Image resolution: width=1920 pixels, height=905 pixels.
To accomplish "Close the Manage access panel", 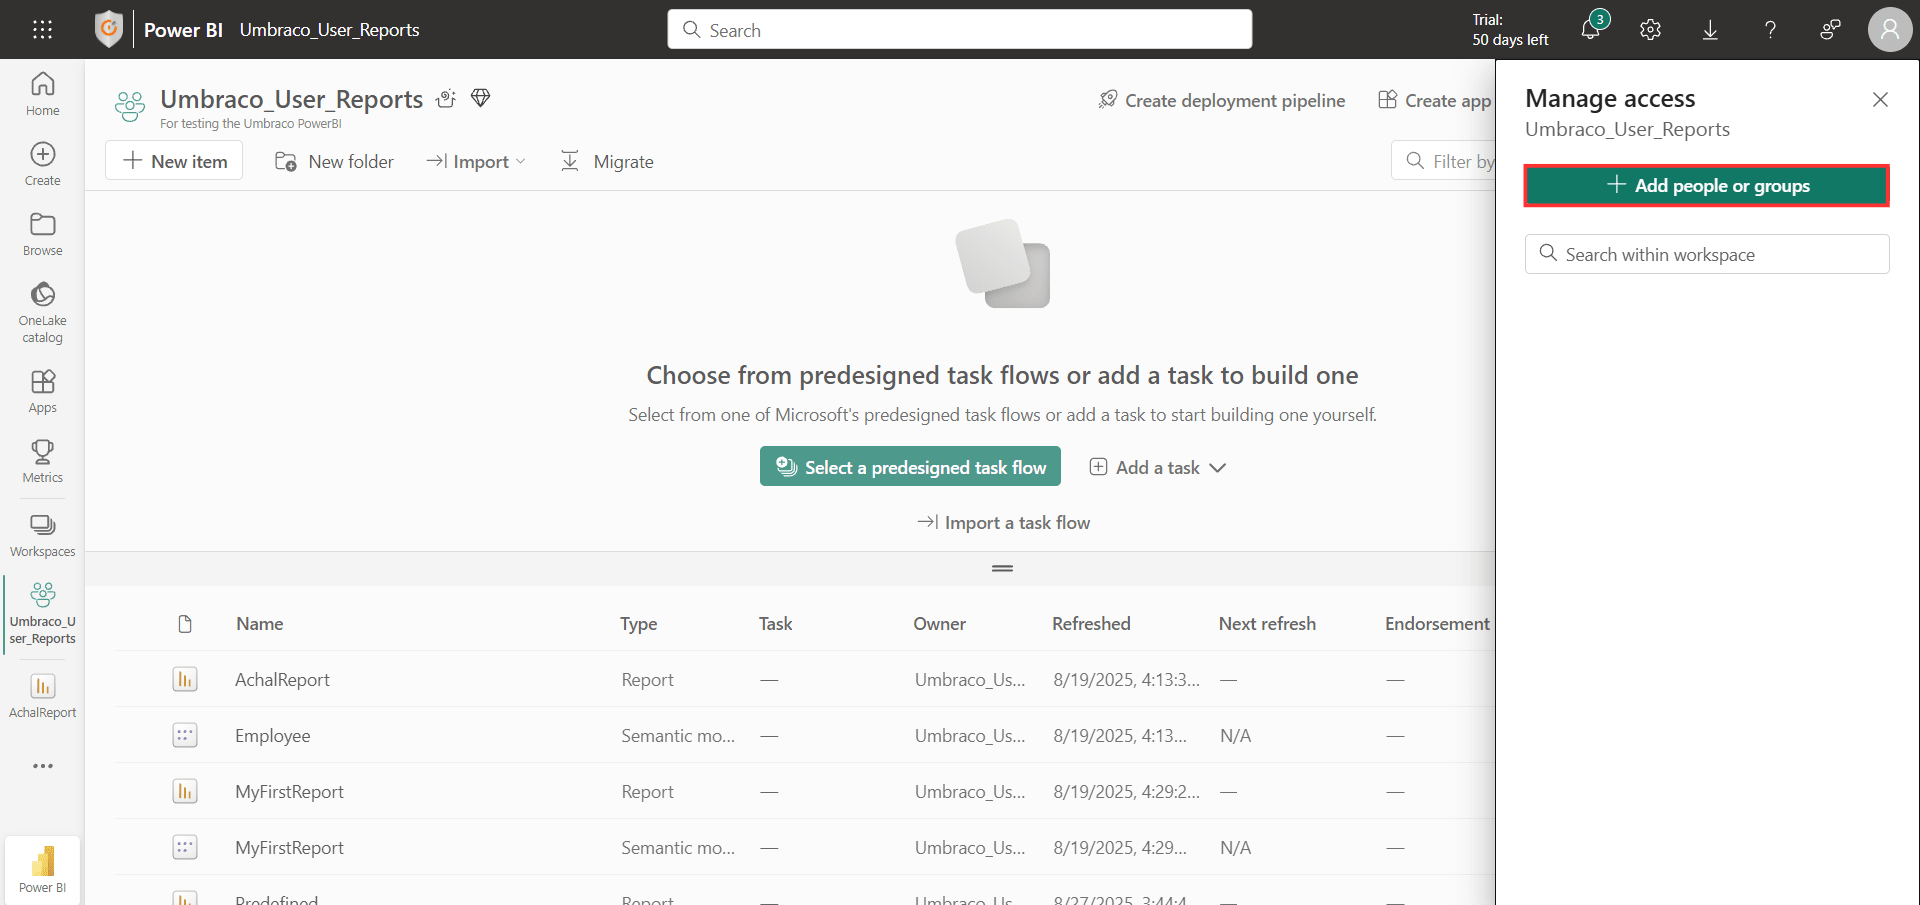I will 1880,99.
